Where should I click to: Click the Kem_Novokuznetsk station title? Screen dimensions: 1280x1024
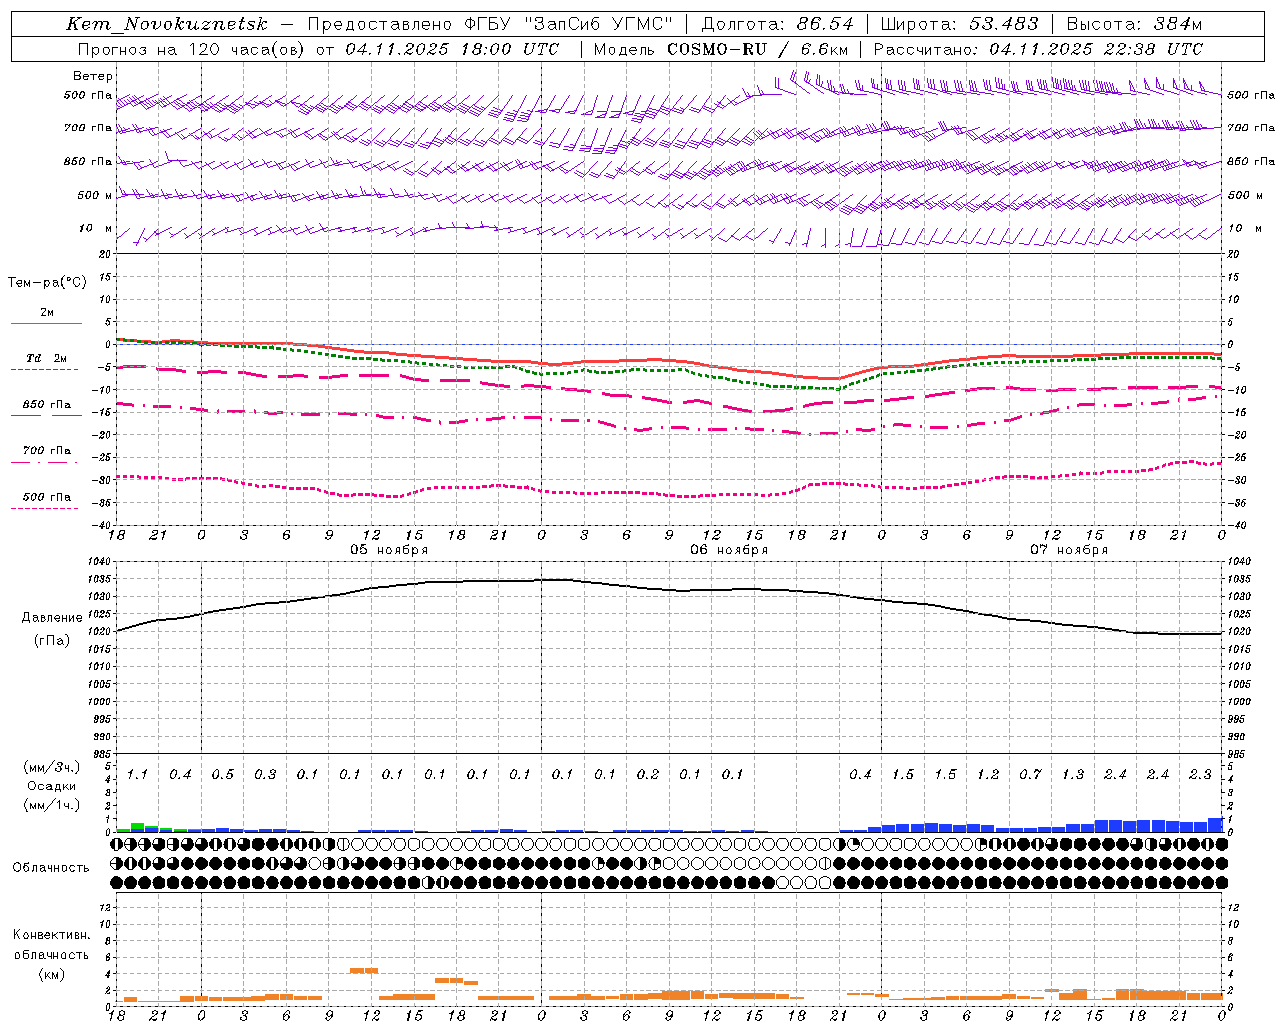click(x=167, y=24)
